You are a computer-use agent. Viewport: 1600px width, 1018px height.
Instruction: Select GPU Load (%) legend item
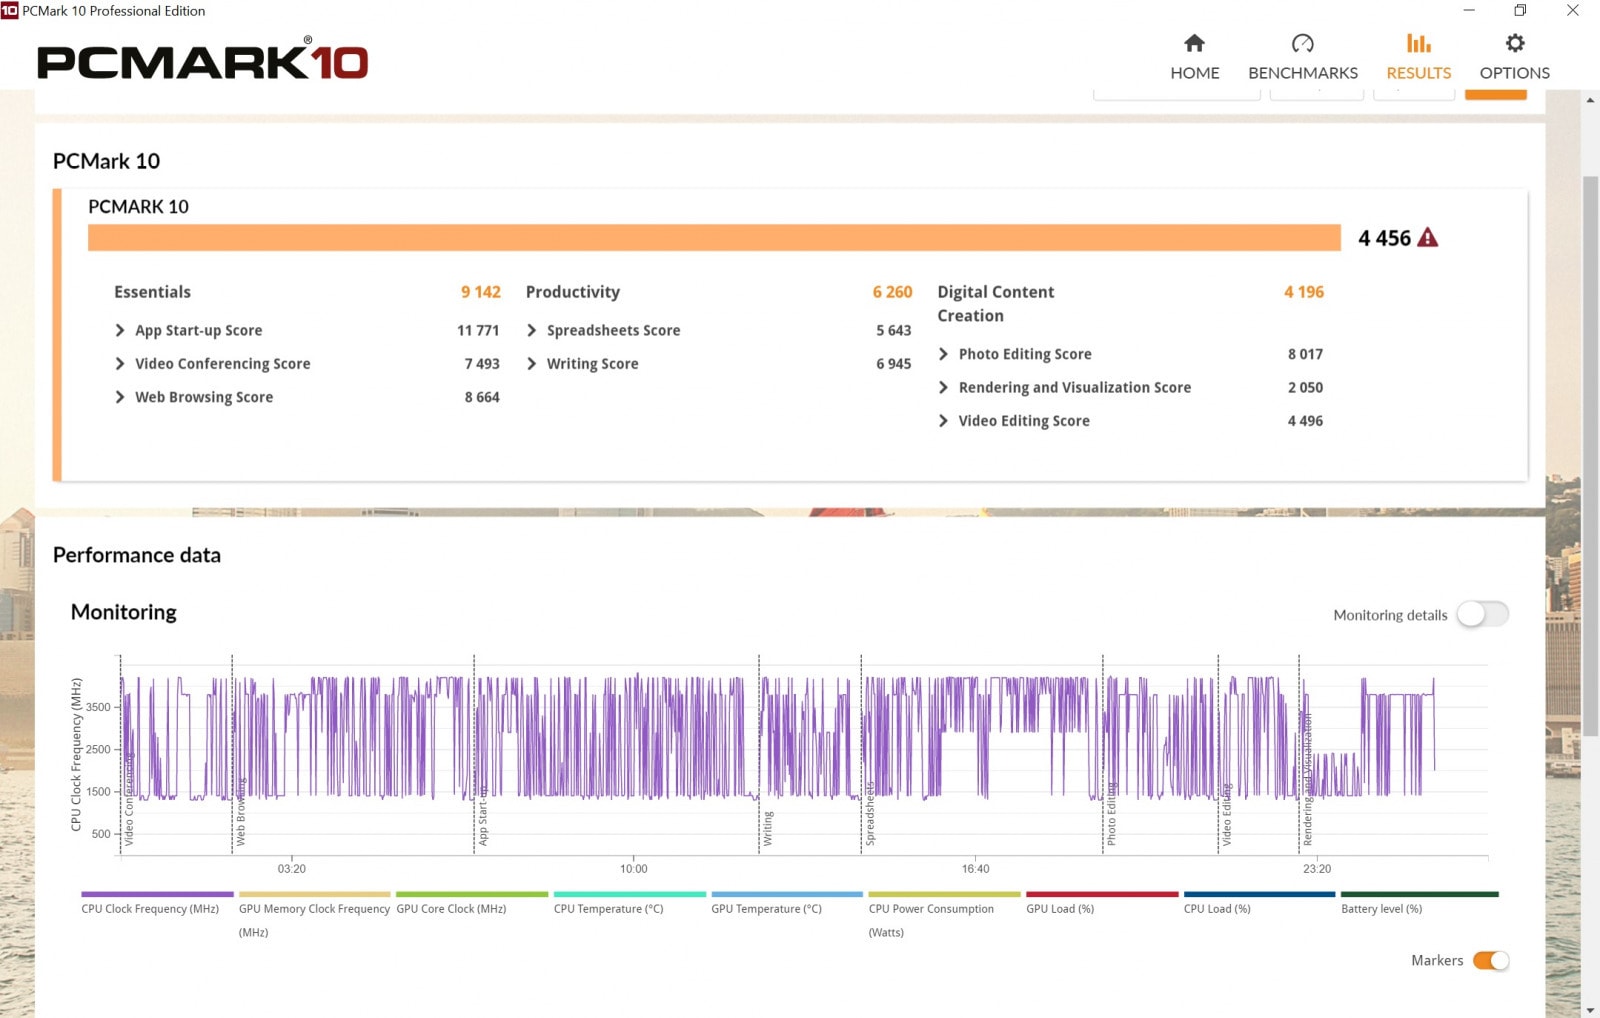(x=1060, y=908)
